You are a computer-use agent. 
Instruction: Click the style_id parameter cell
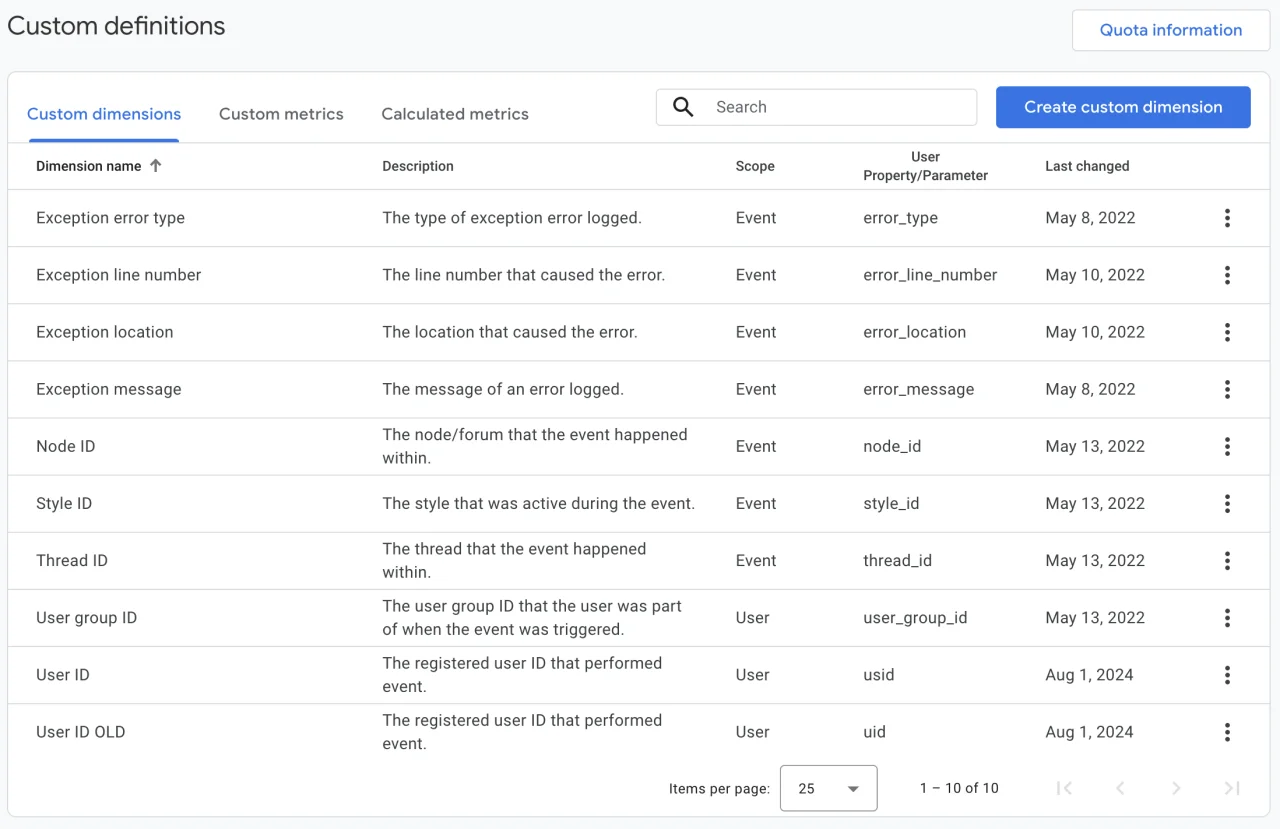pos(891,503)
